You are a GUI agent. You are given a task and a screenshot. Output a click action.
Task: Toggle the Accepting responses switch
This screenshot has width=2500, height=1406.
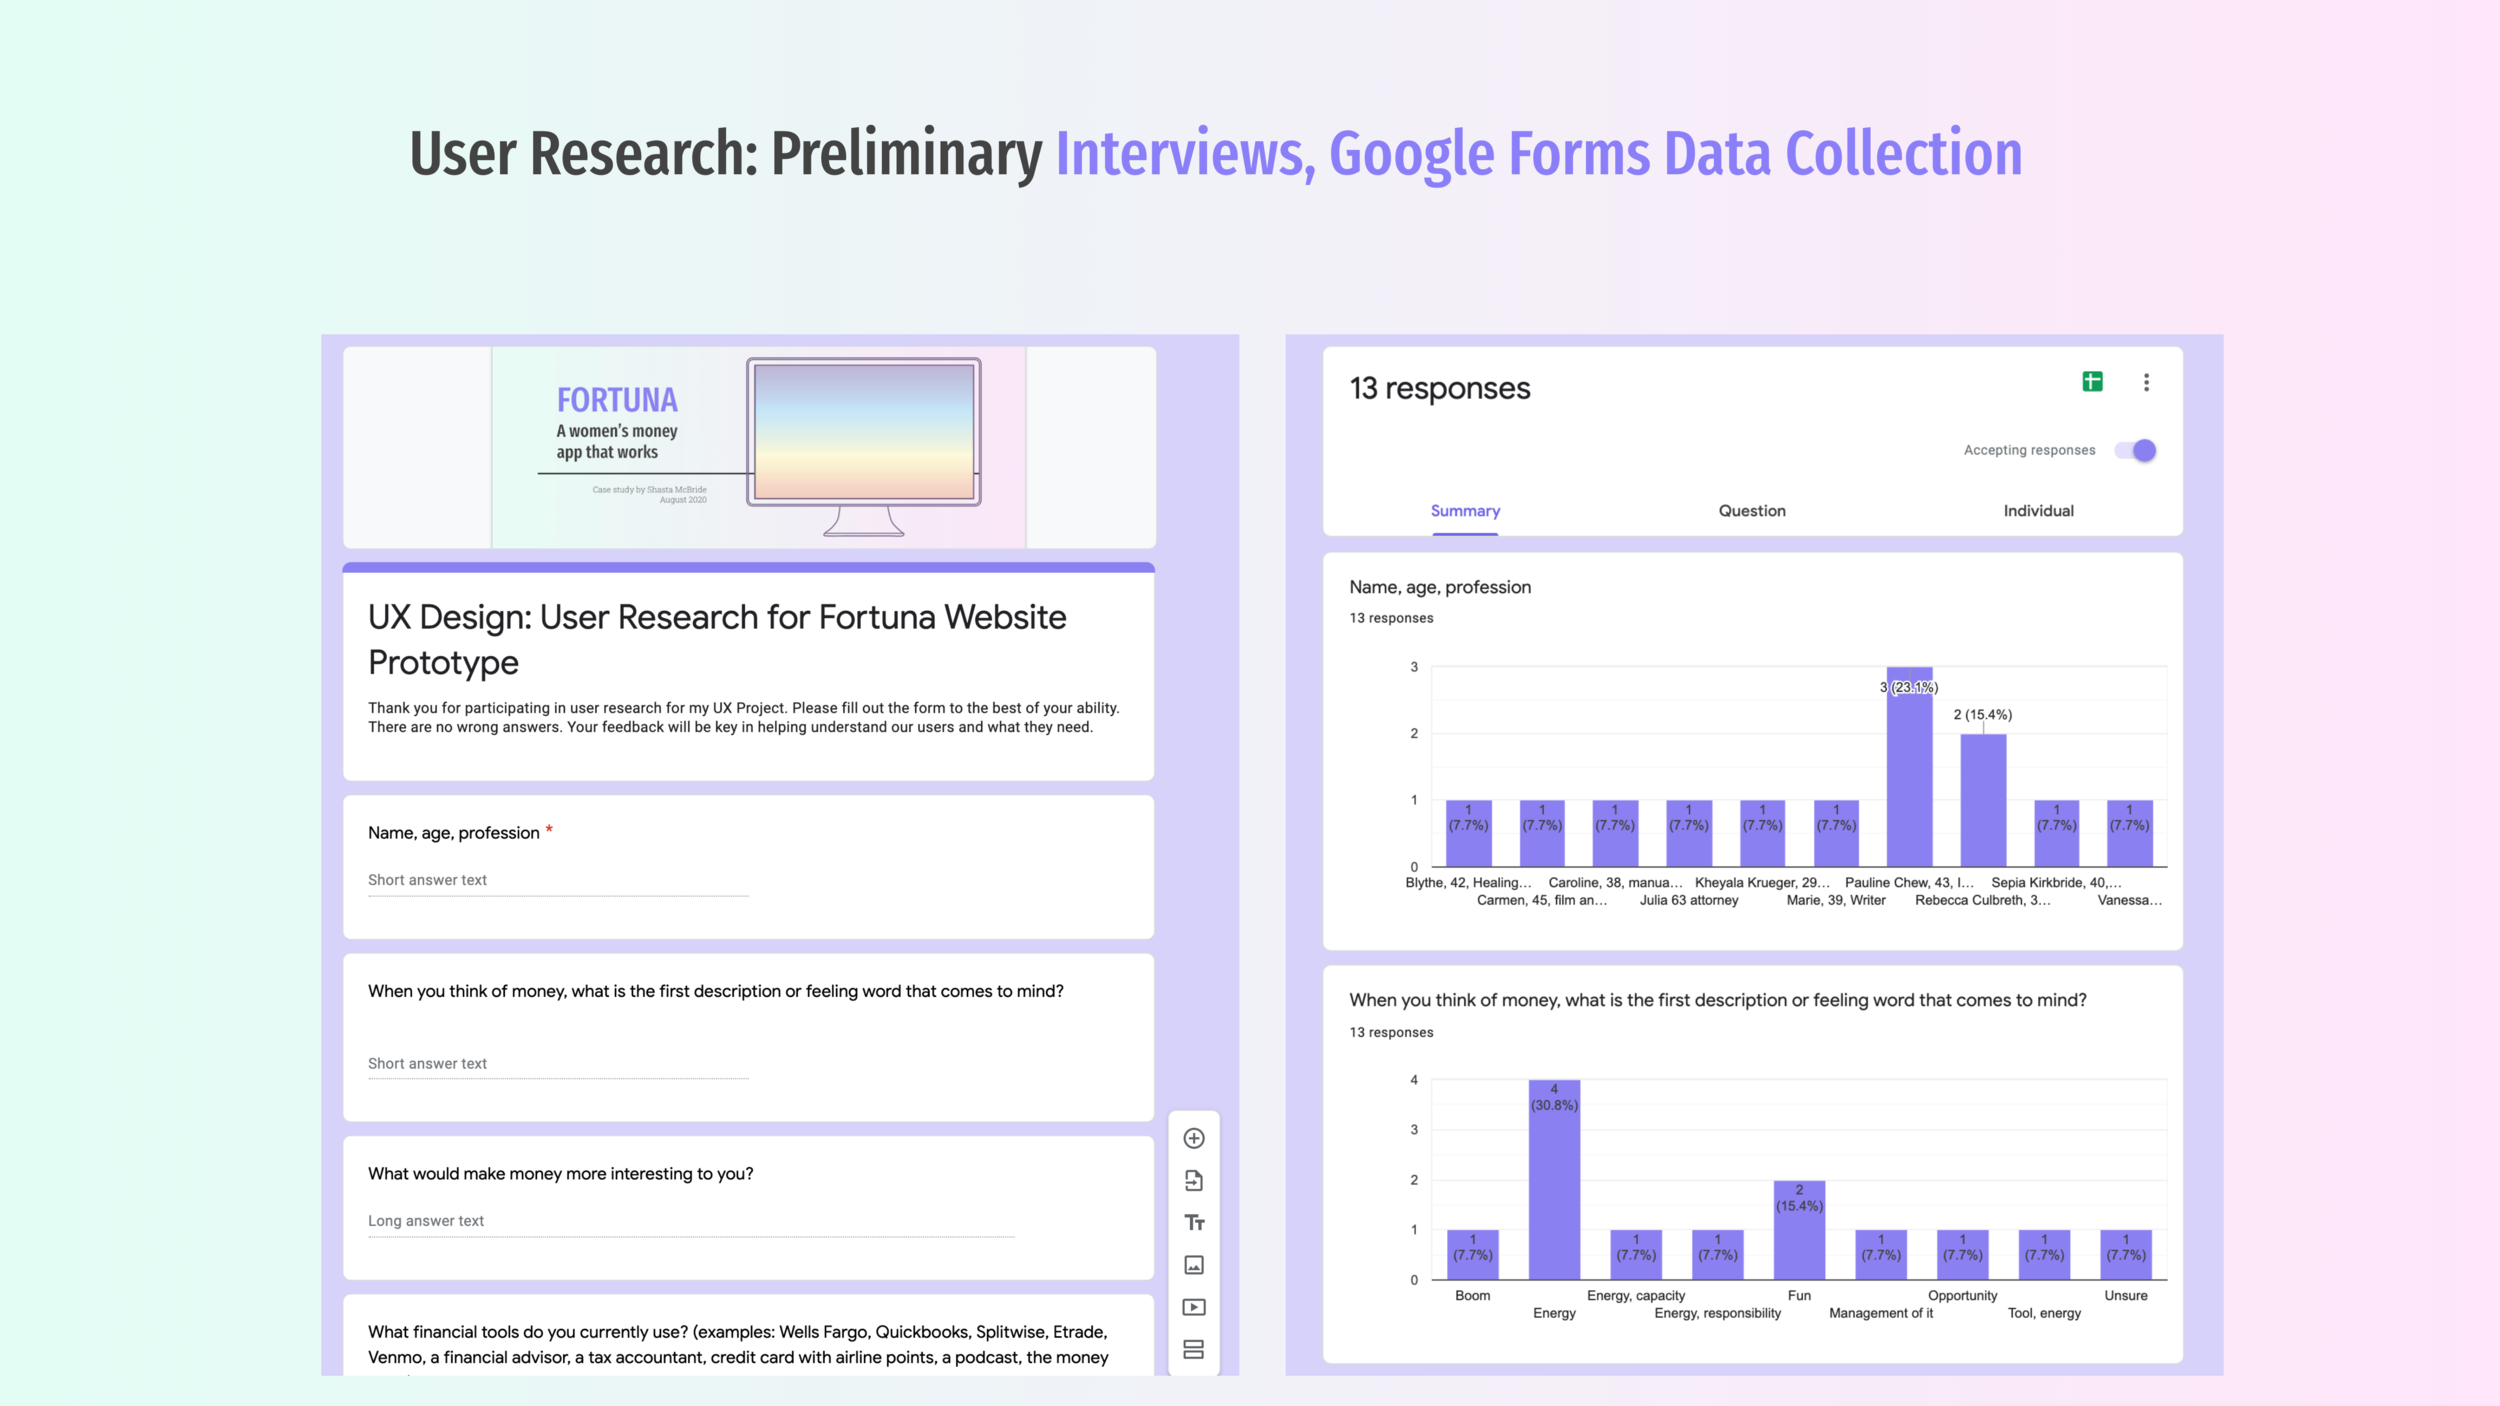pyautogui.click(x=2136, y=450)
